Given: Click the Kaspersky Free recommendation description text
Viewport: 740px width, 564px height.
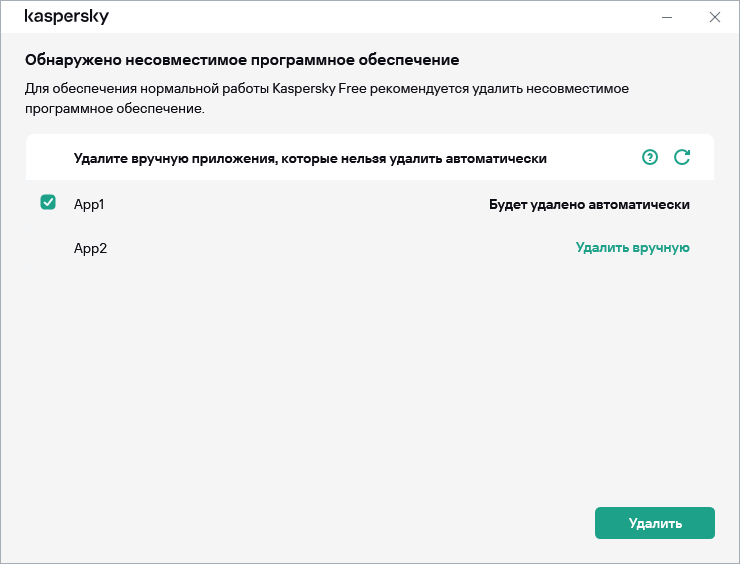Looking at the screenshot, I should tap(326, 98).
